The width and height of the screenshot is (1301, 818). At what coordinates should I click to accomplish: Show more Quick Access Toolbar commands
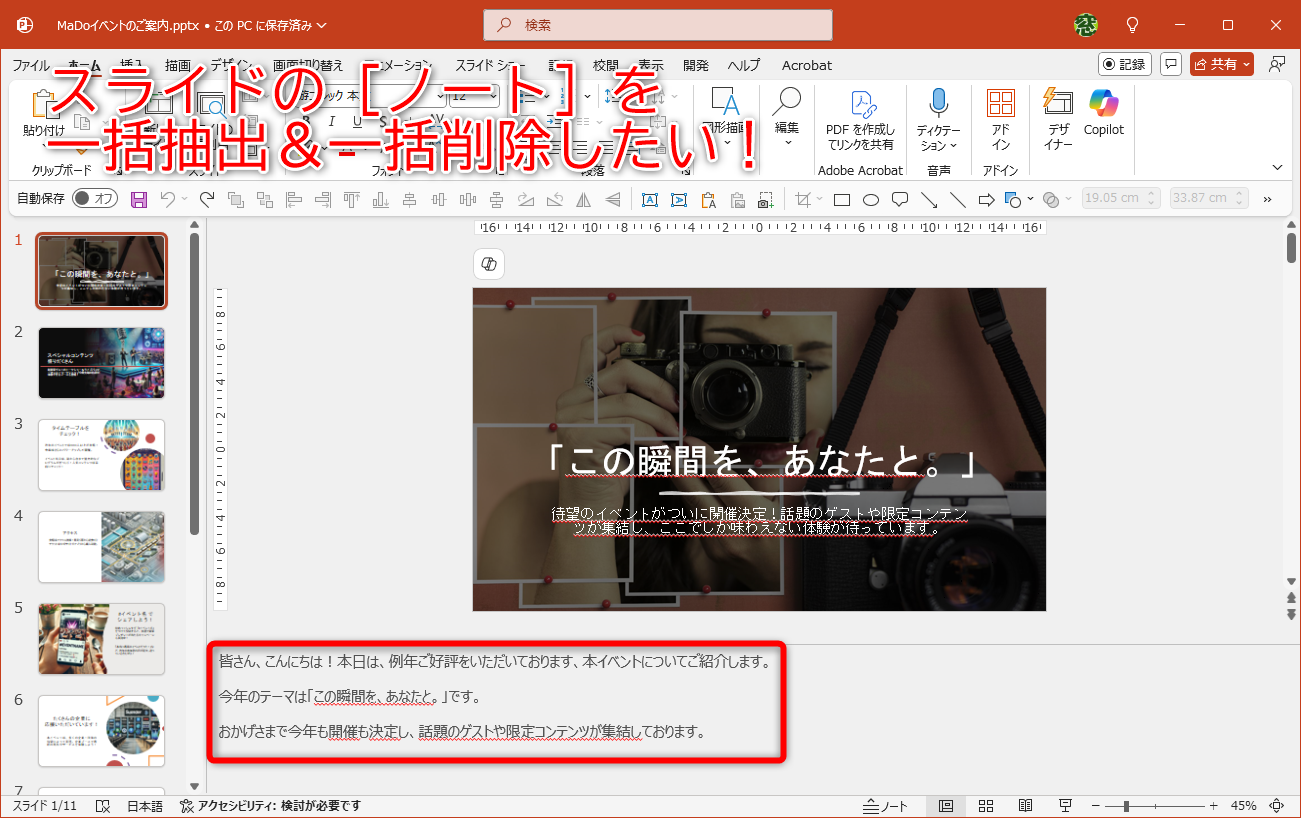(x=1266, y=198)
